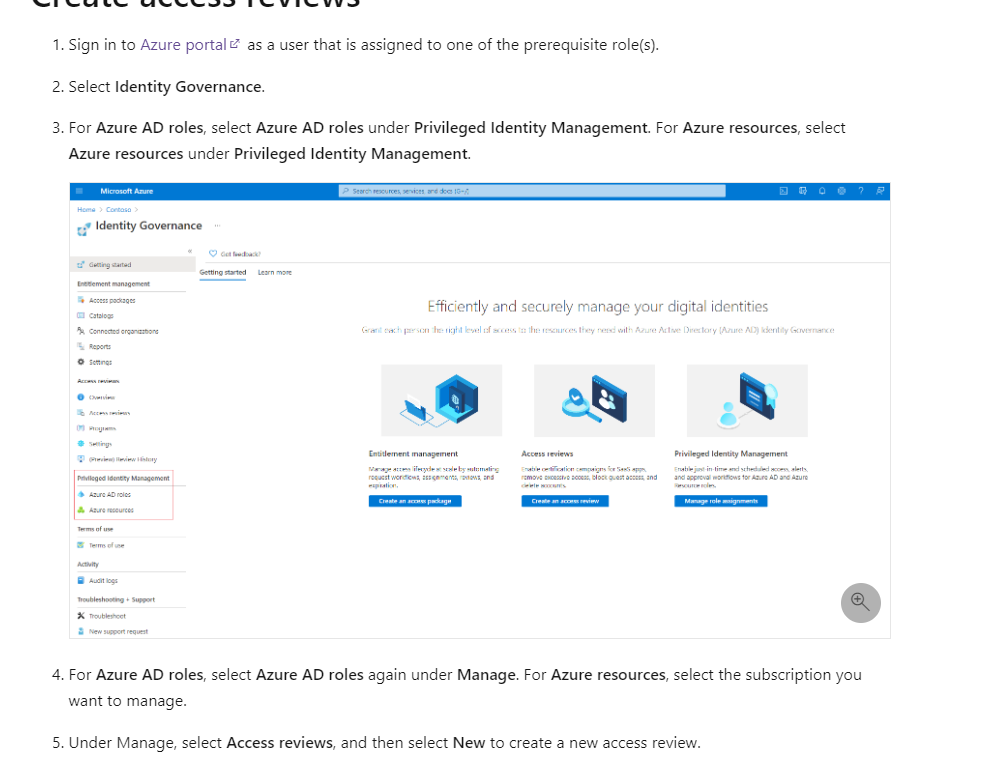
Task: Open the Cloud Shell icon in the Azure header
Action: pos(784,191)
